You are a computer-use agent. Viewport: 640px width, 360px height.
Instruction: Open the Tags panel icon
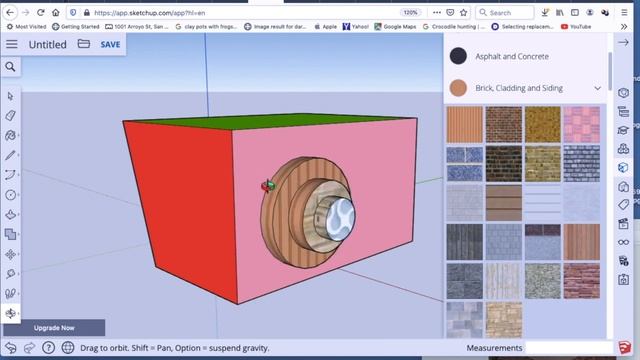pos(623,204)
